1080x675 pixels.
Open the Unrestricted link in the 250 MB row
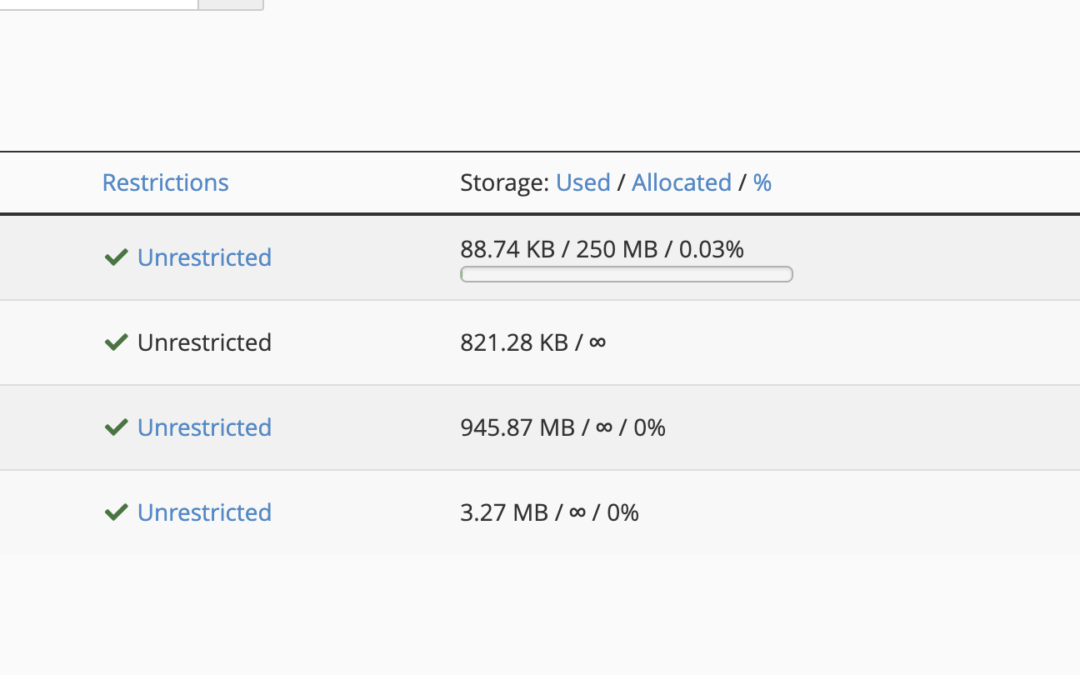205,257
